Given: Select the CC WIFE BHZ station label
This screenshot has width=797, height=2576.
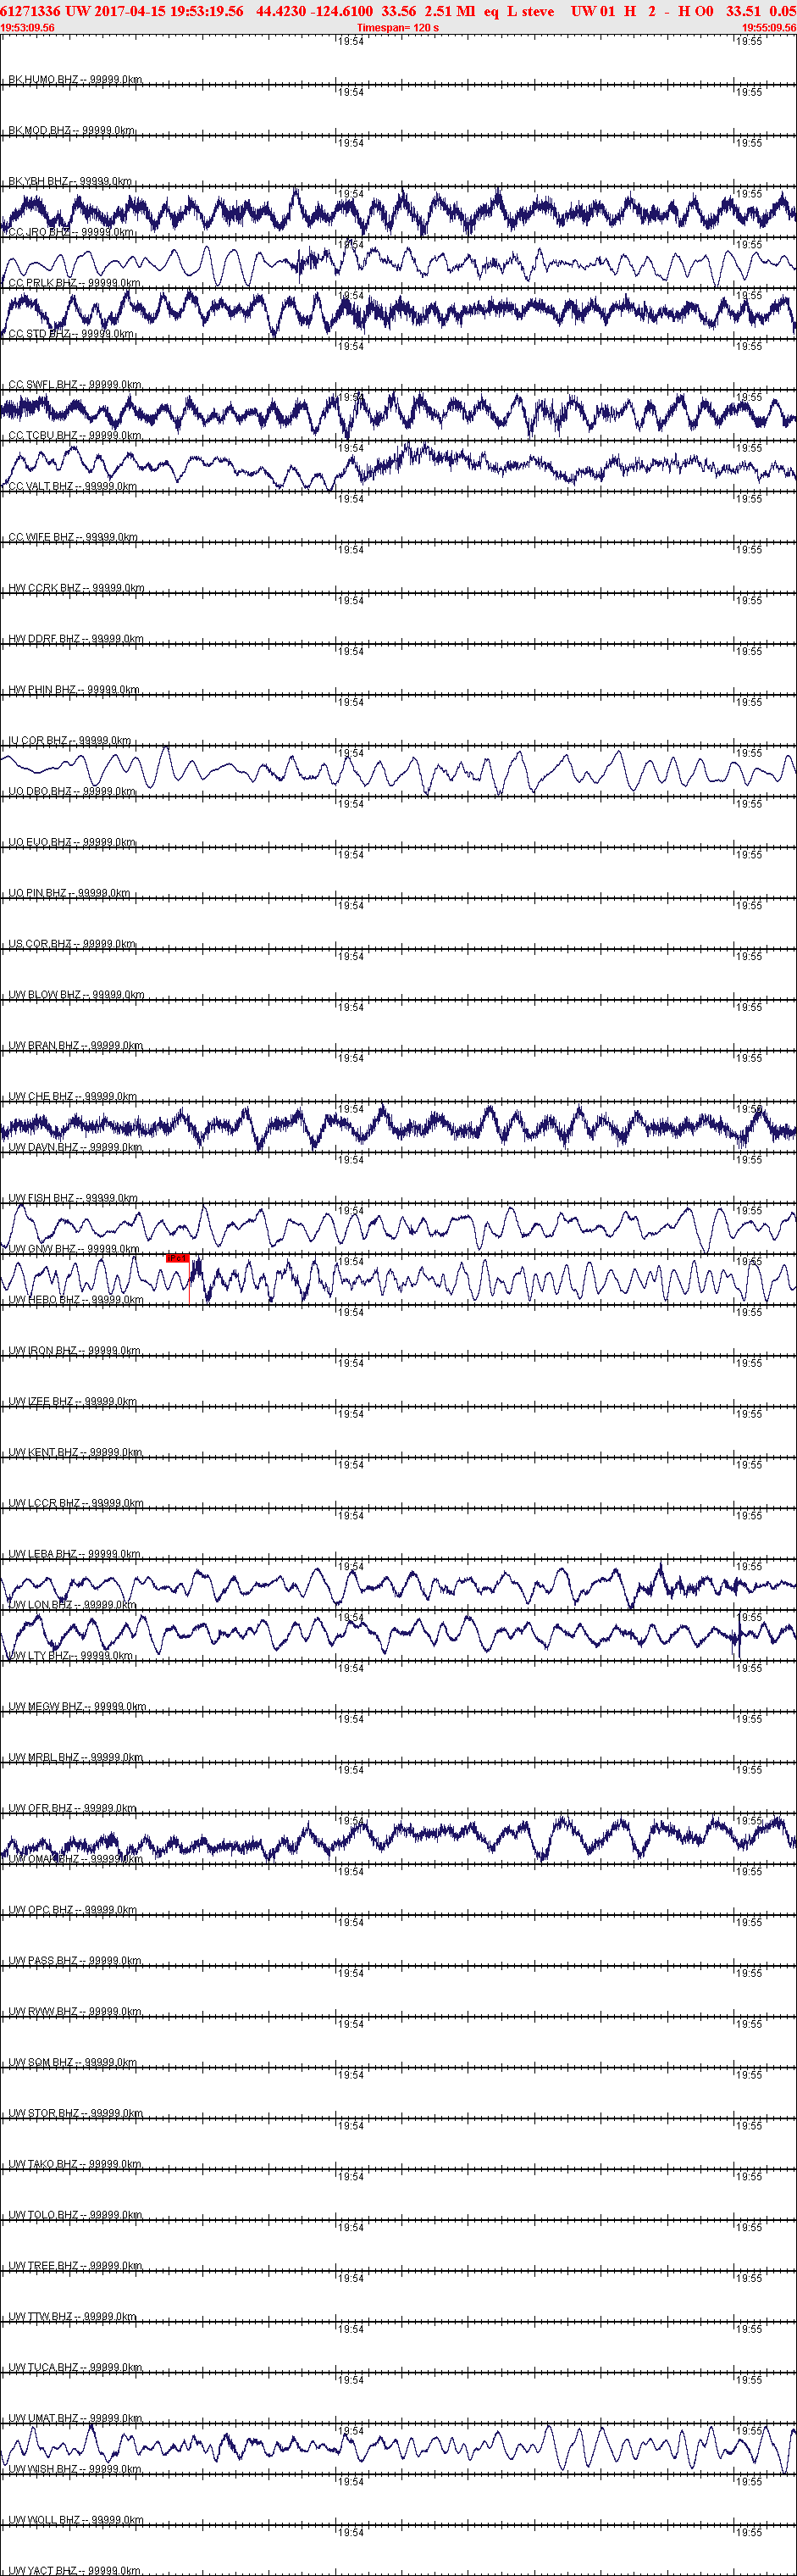Looking at the screenshot, I should [x=73, y=538].
